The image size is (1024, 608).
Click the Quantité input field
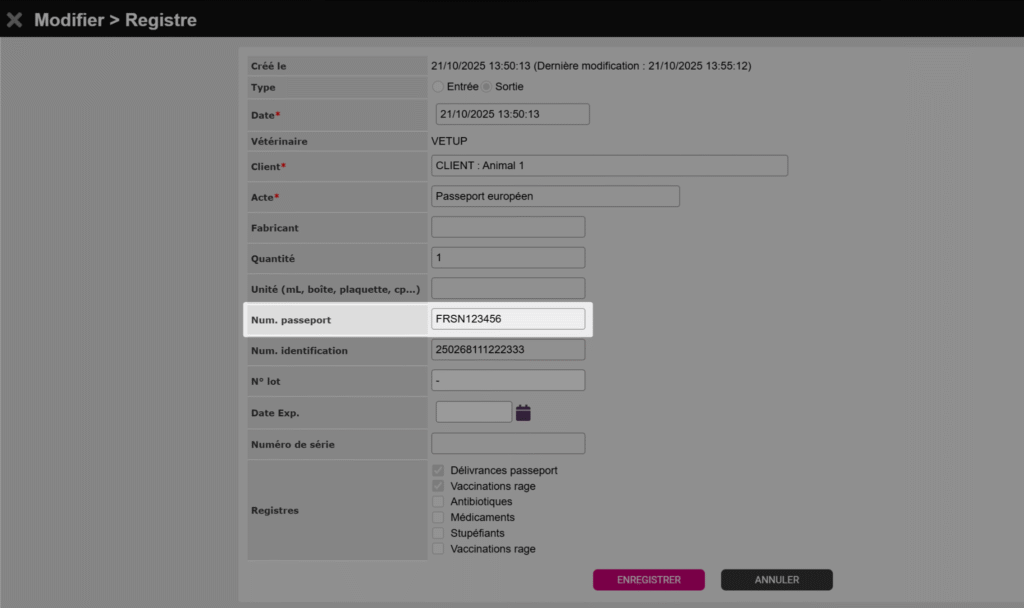(508, 258)
